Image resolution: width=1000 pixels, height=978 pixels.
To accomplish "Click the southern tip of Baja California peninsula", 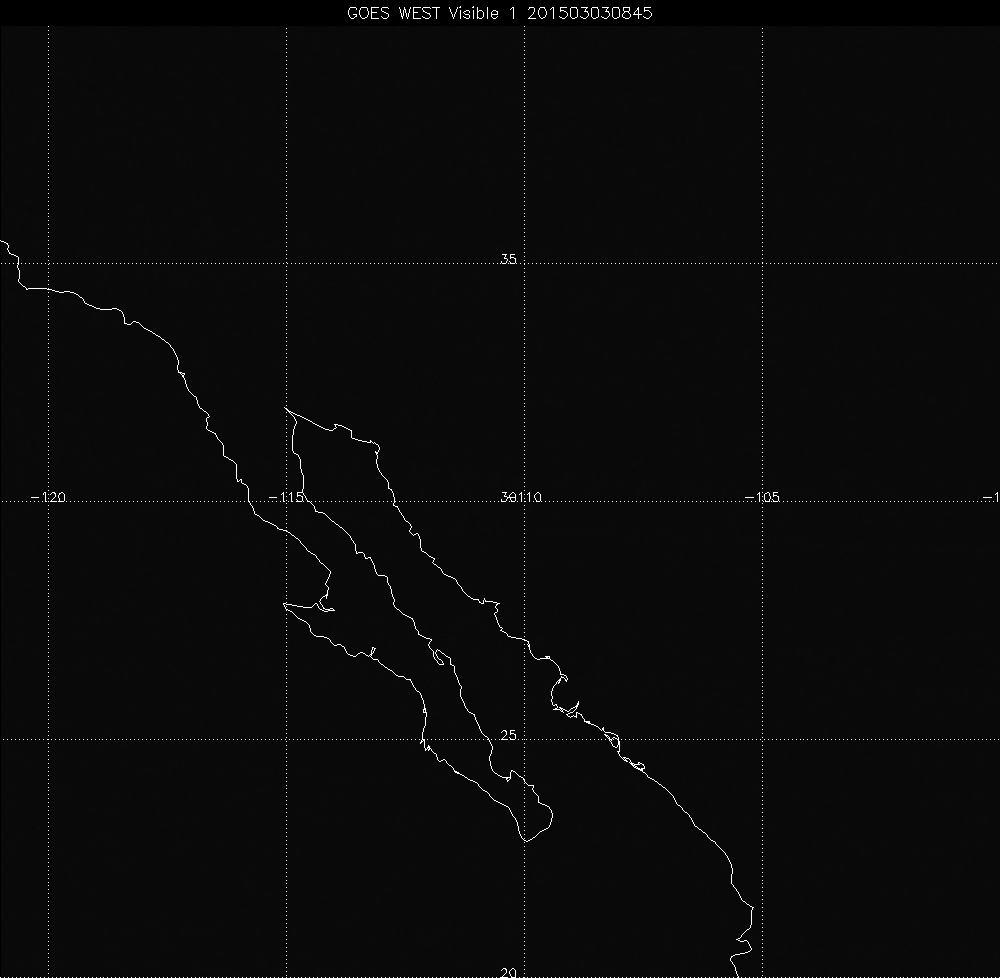I will click(x=525, y=841).
